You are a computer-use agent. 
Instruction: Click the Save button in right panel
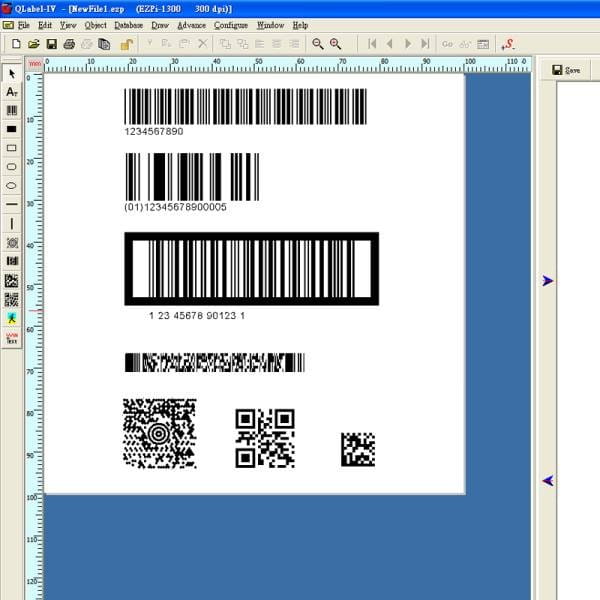(x=566, y=70)
